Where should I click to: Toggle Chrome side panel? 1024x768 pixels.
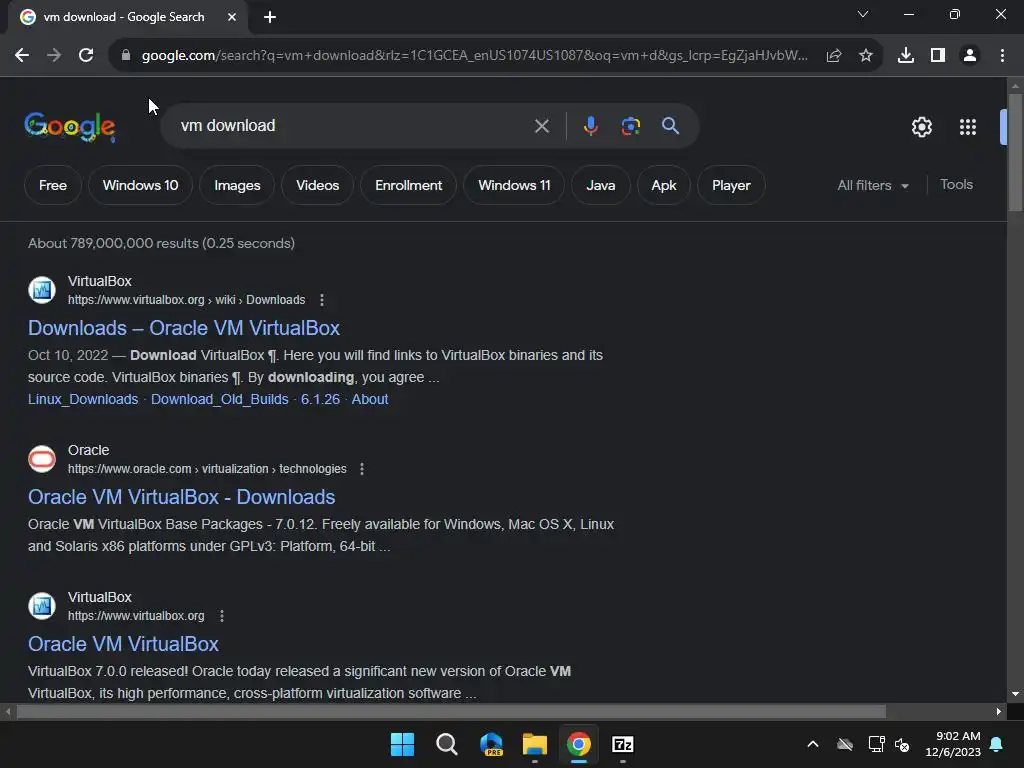pyautogui.click(x=938, y=56)
